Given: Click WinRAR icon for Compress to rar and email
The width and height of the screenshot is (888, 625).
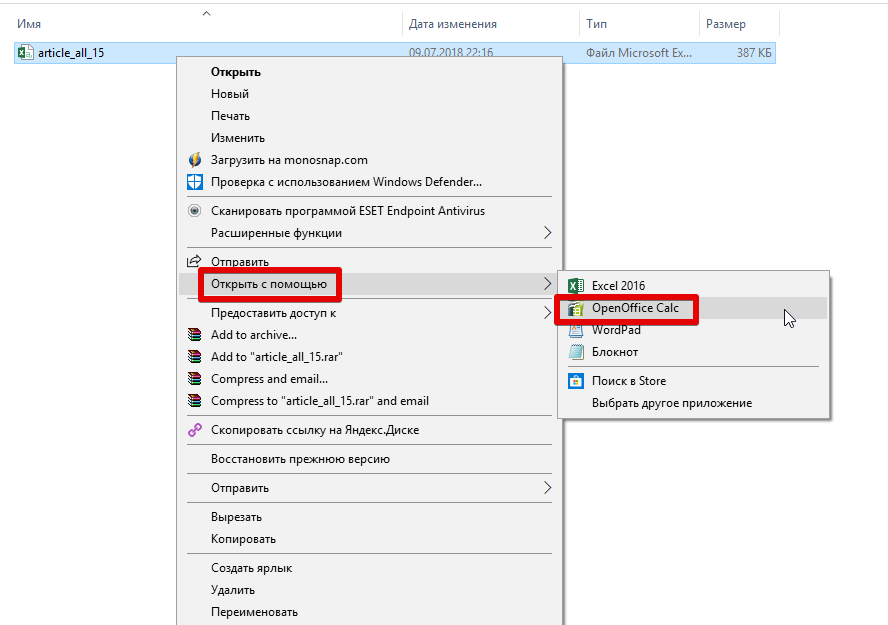Looking at the screenshot, I should click(x=195, y=401).
